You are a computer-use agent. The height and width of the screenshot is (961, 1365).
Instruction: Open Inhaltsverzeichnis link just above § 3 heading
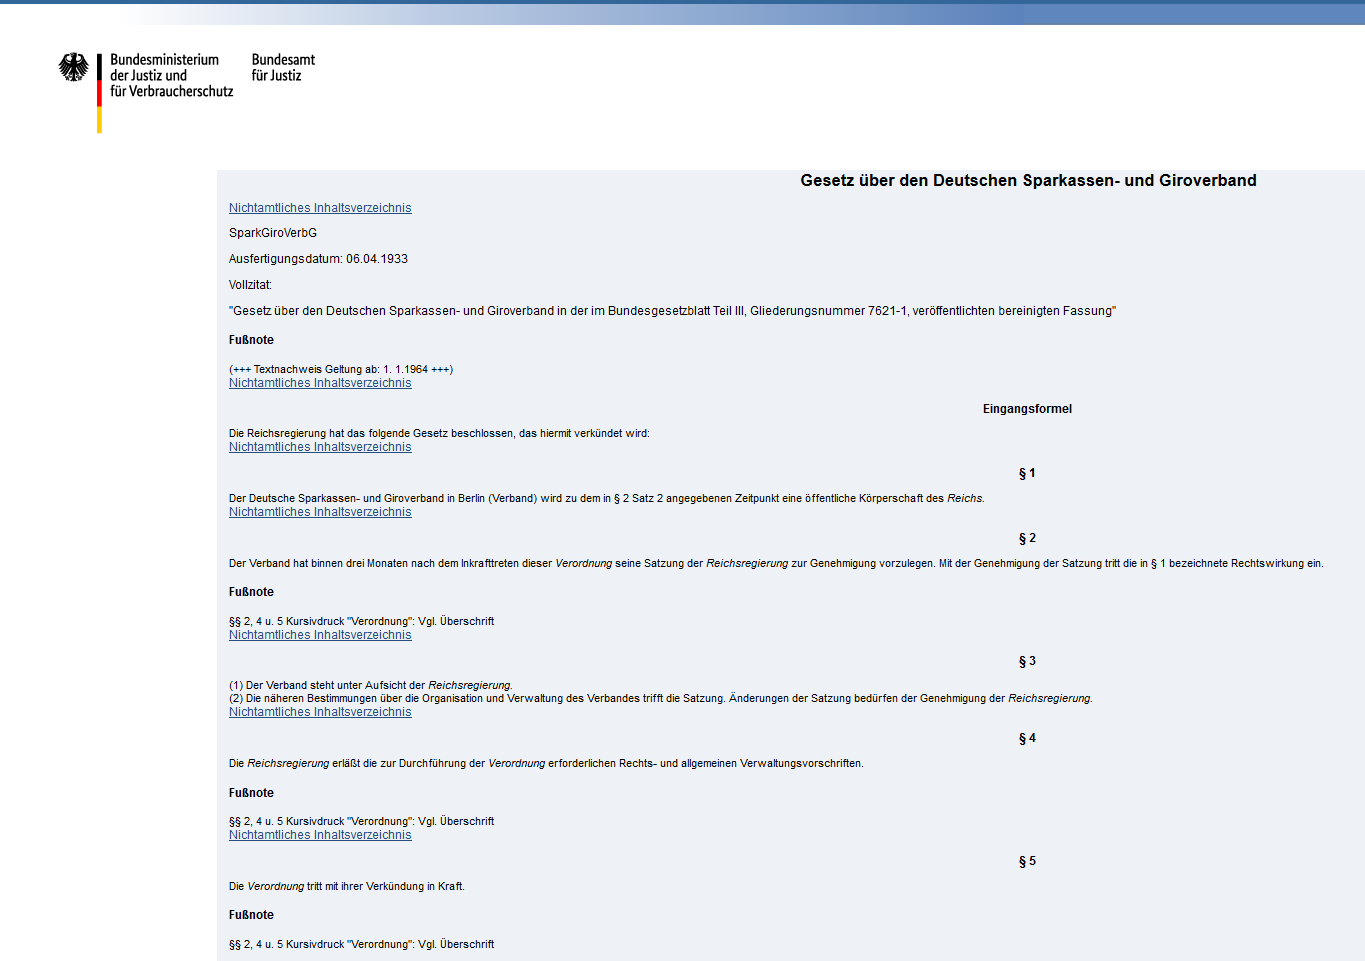coord(320,635)
